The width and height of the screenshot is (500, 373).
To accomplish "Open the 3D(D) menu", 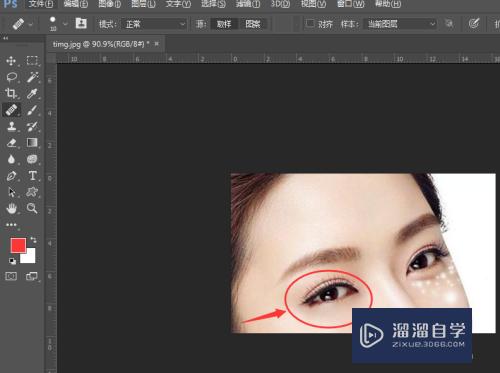I will point(280,4).
